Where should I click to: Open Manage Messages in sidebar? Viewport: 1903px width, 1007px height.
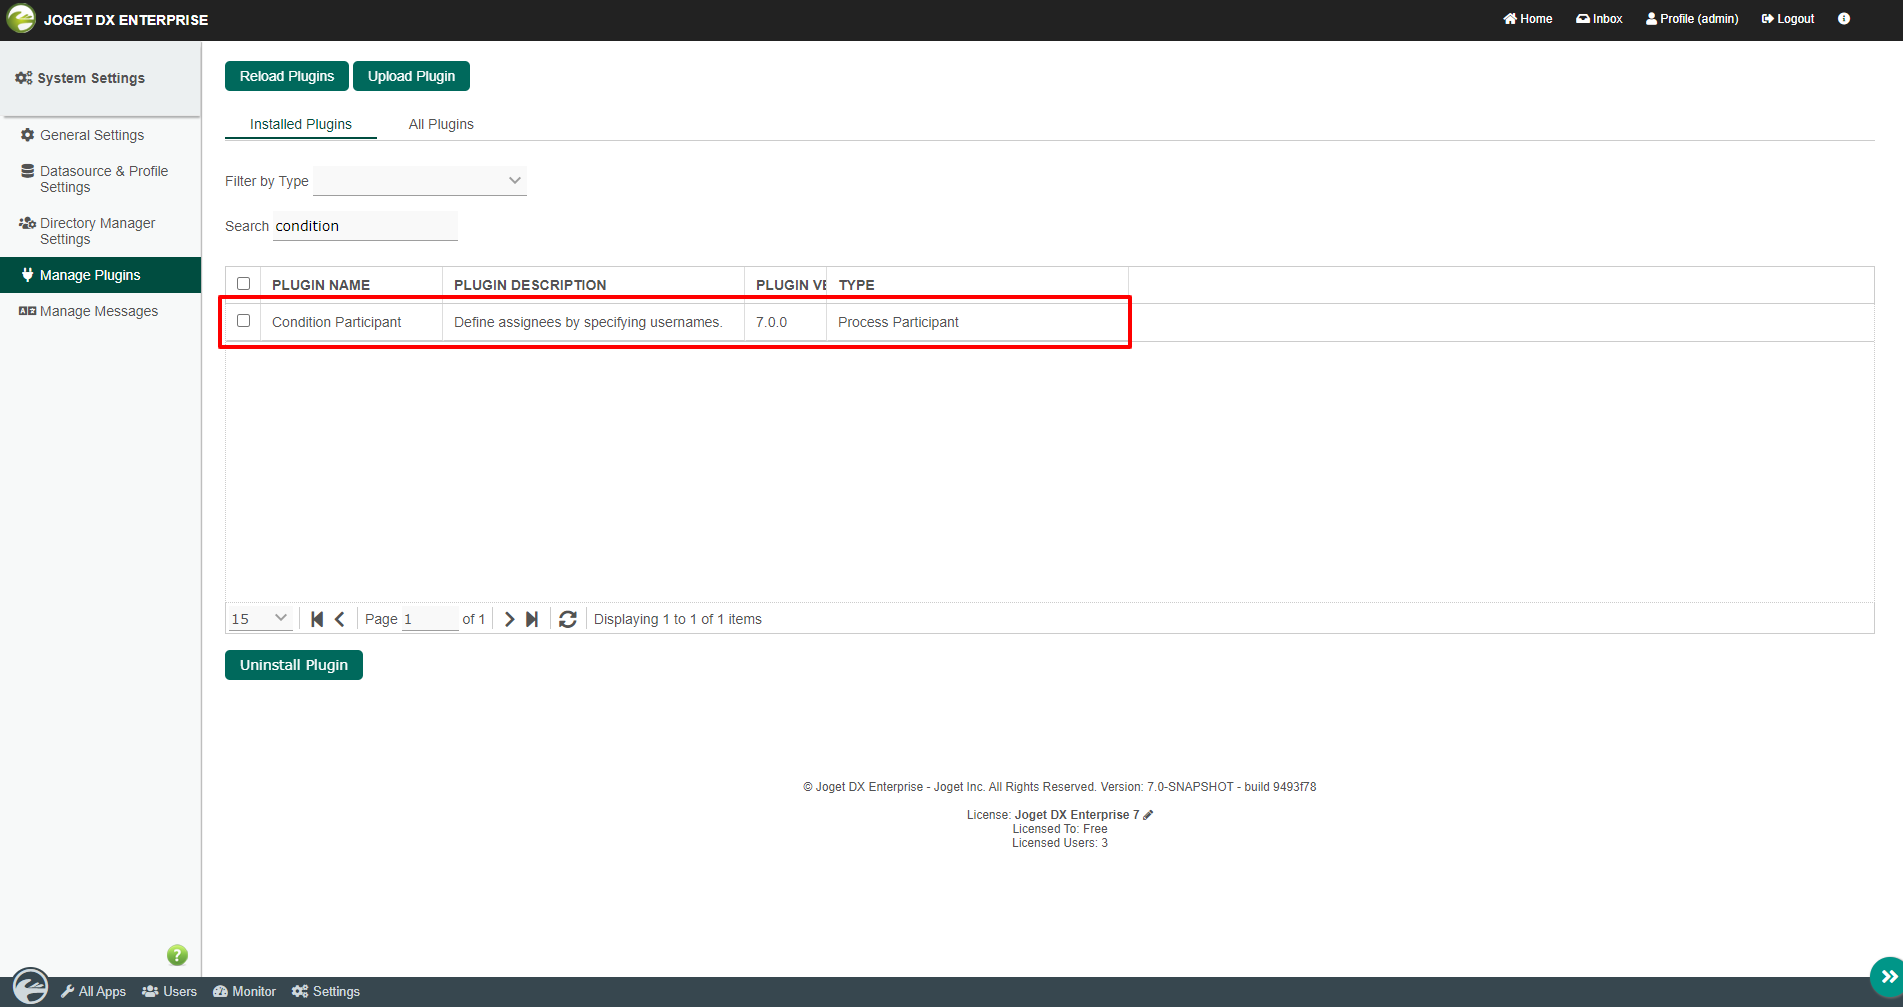pos(99,311)
